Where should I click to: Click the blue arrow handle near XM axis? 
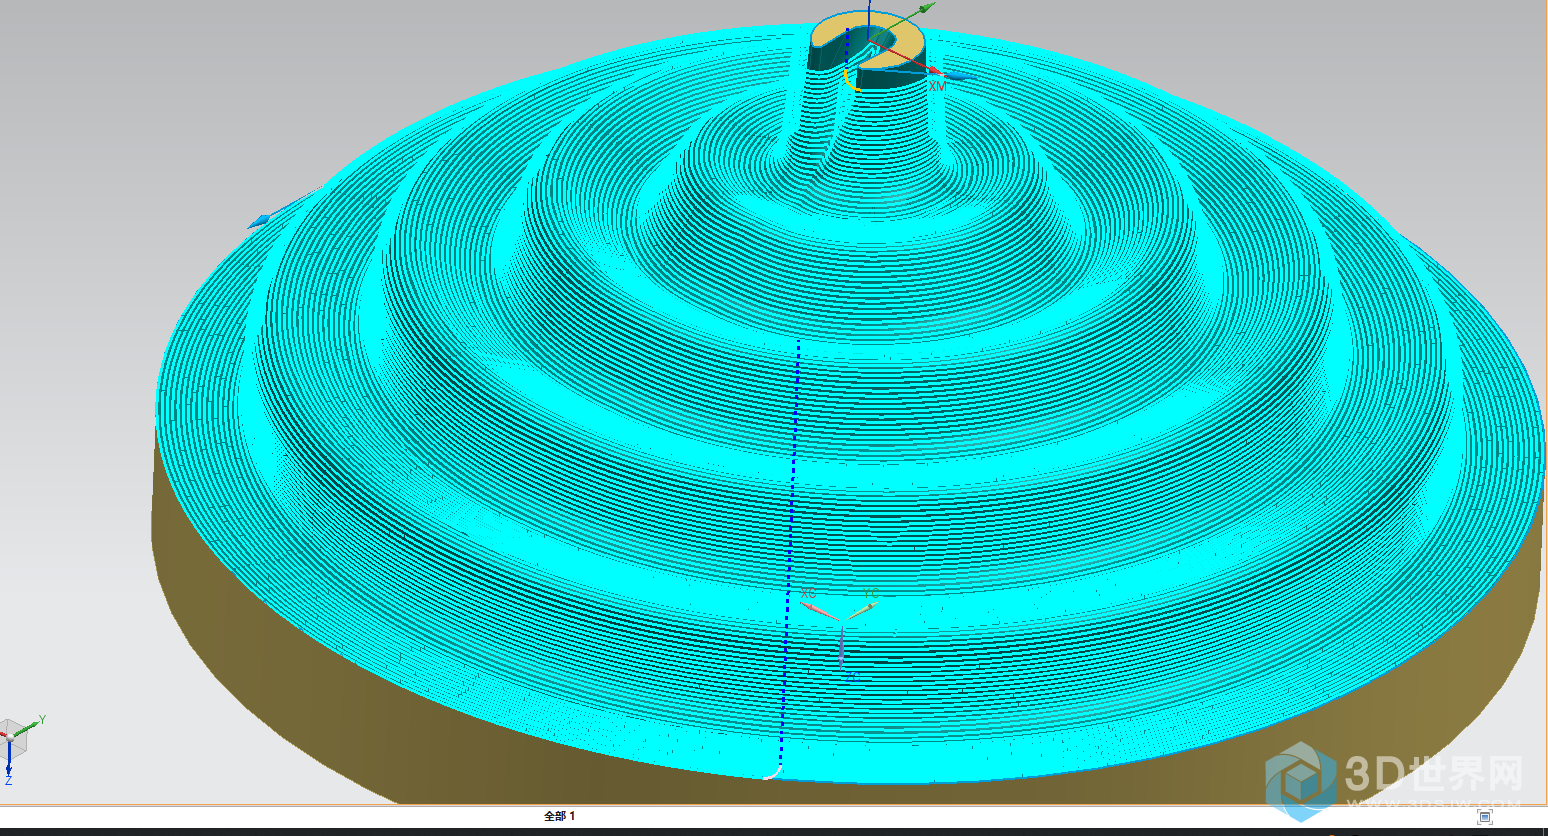pyautogui.click(x=960, y=76)
